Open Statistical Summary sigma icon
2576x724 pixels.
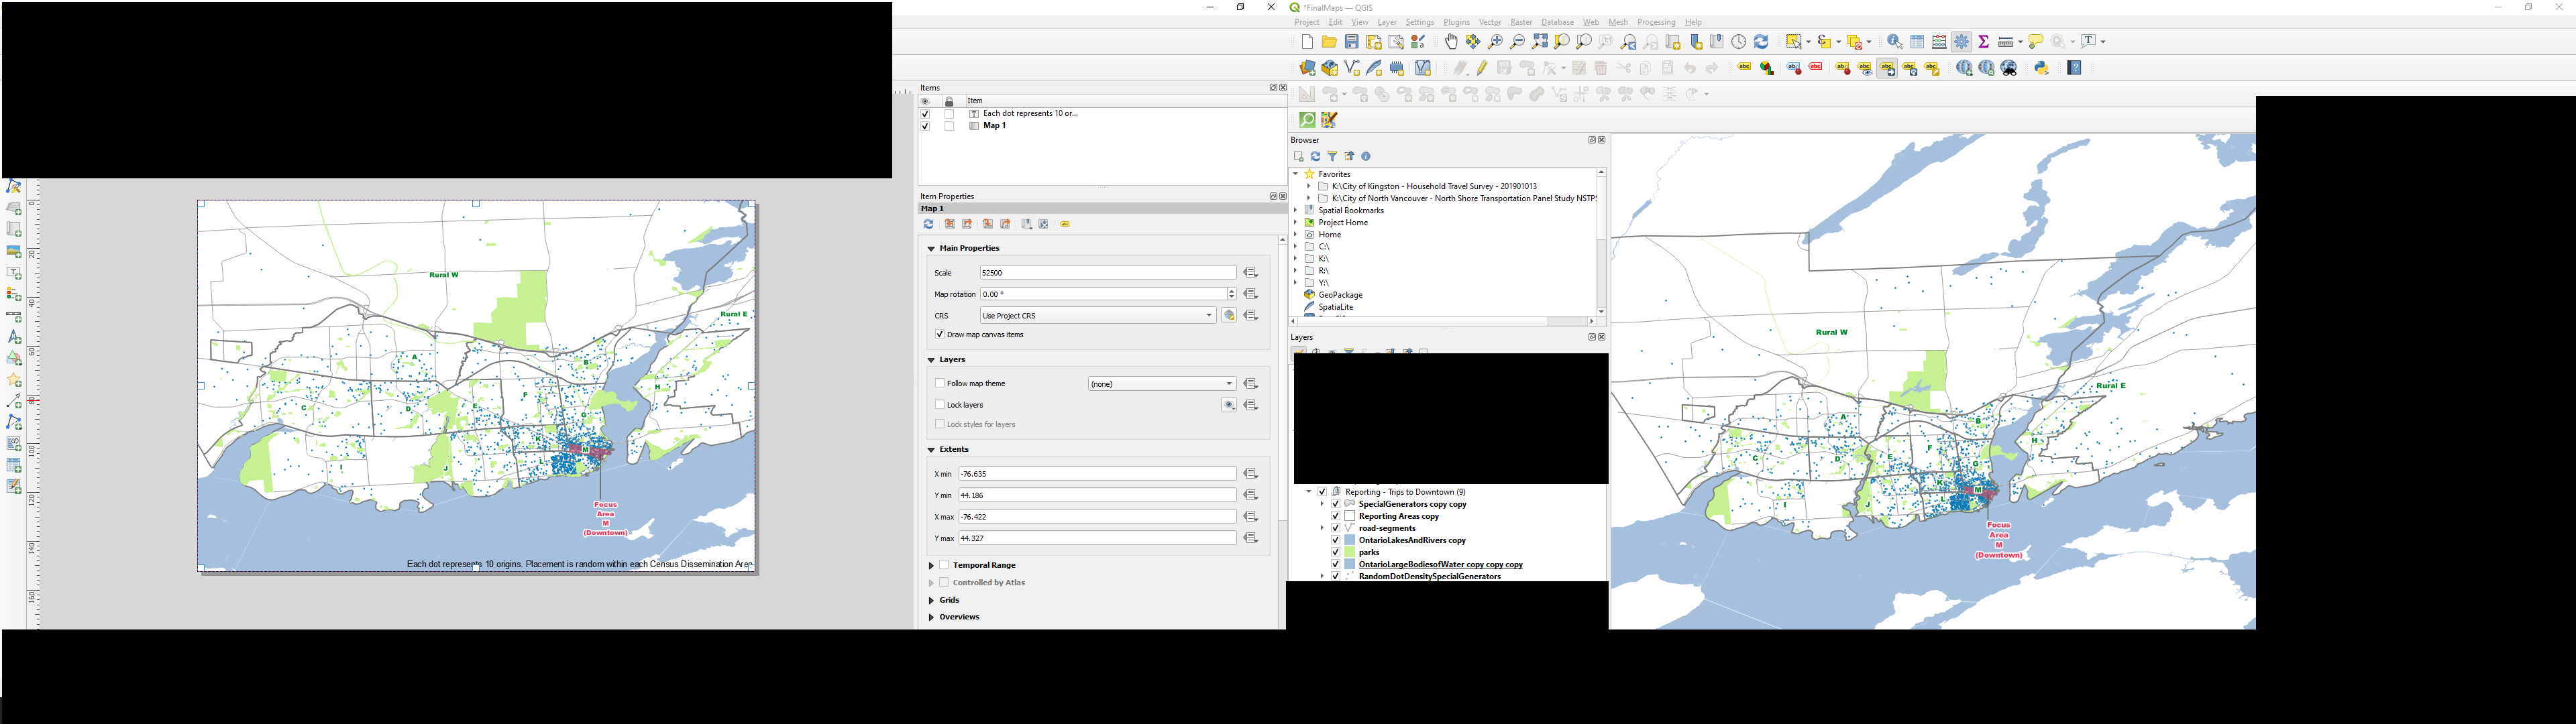click(x=1984, y=42)
